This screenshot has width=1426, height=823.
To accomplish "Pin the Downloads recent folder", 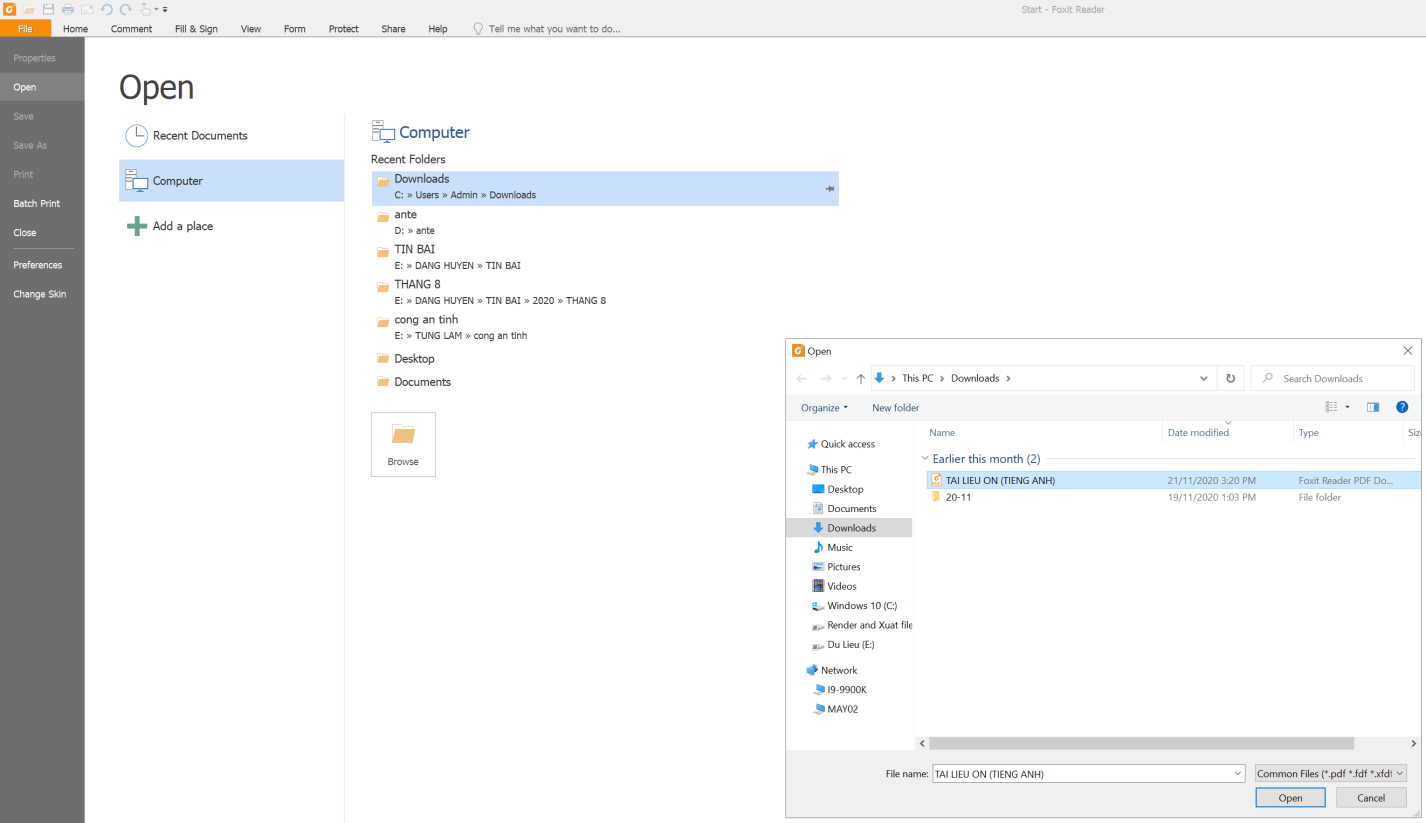I will (830, 188).
